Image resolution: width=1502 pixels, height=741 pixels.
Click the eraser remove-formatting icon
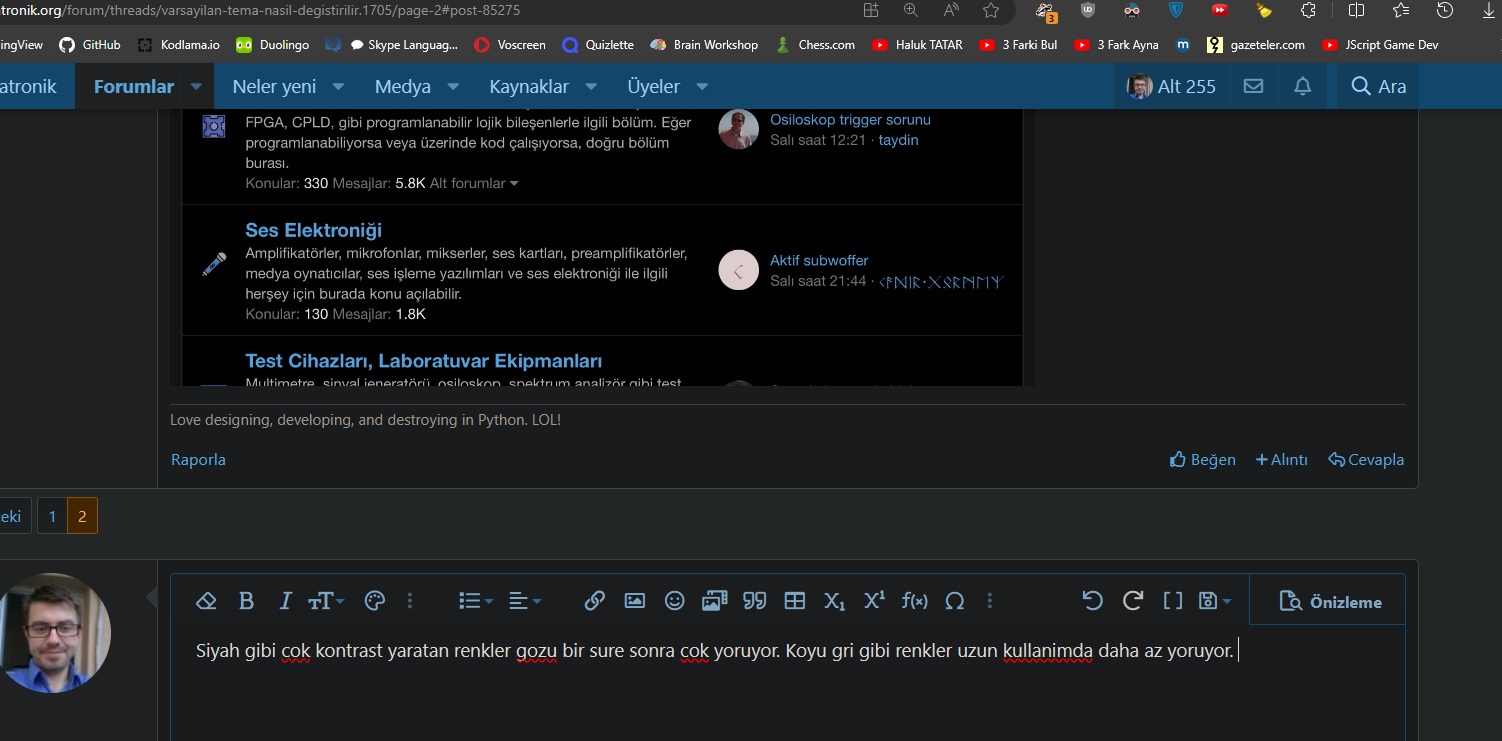[x=206, y=601]
